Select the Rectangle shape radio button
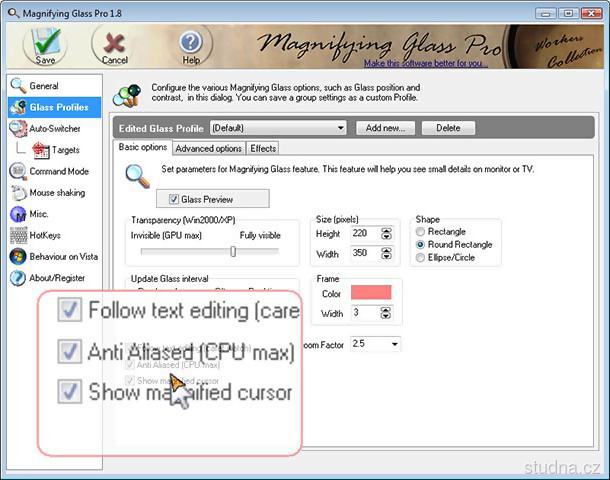 (x=420, y=231)
